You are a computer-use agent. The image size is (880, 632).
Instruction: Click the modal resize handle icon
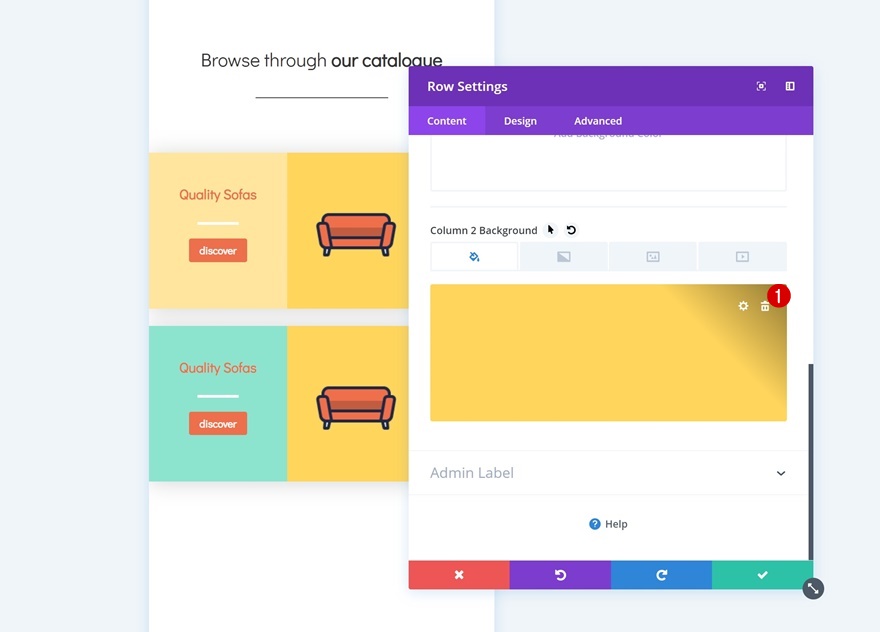click(813, 588)
